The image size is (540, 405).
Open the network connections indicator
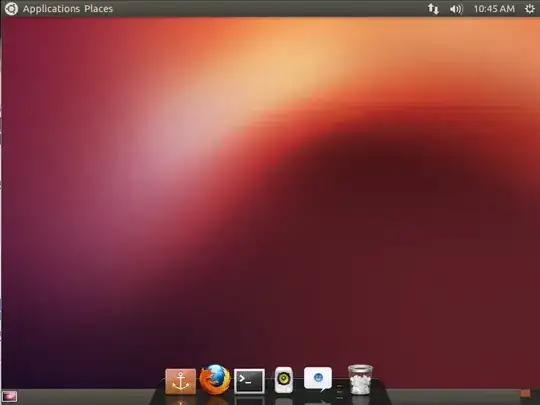pos(433,9)
